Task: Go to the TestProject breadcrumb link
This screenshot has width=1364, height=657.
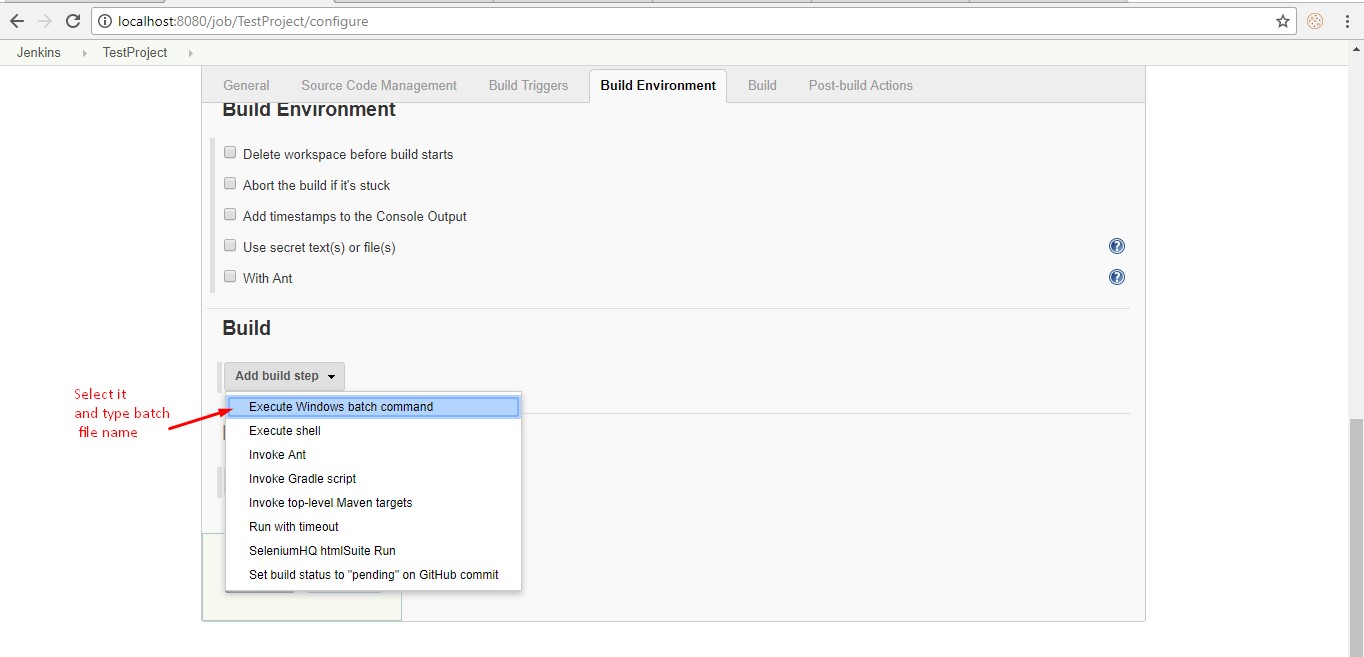Action: [134, 52]
